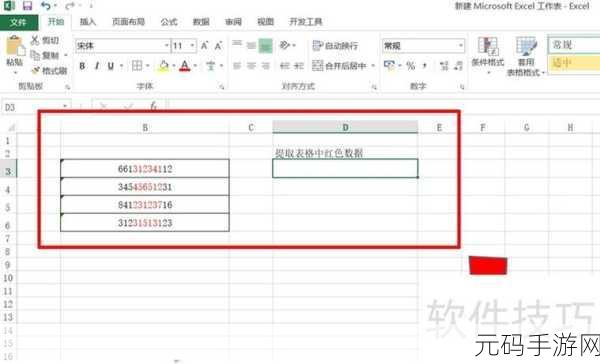Toggle italic formatting
600x364 pixels.
pyautogui.click(x=97, y=66)
